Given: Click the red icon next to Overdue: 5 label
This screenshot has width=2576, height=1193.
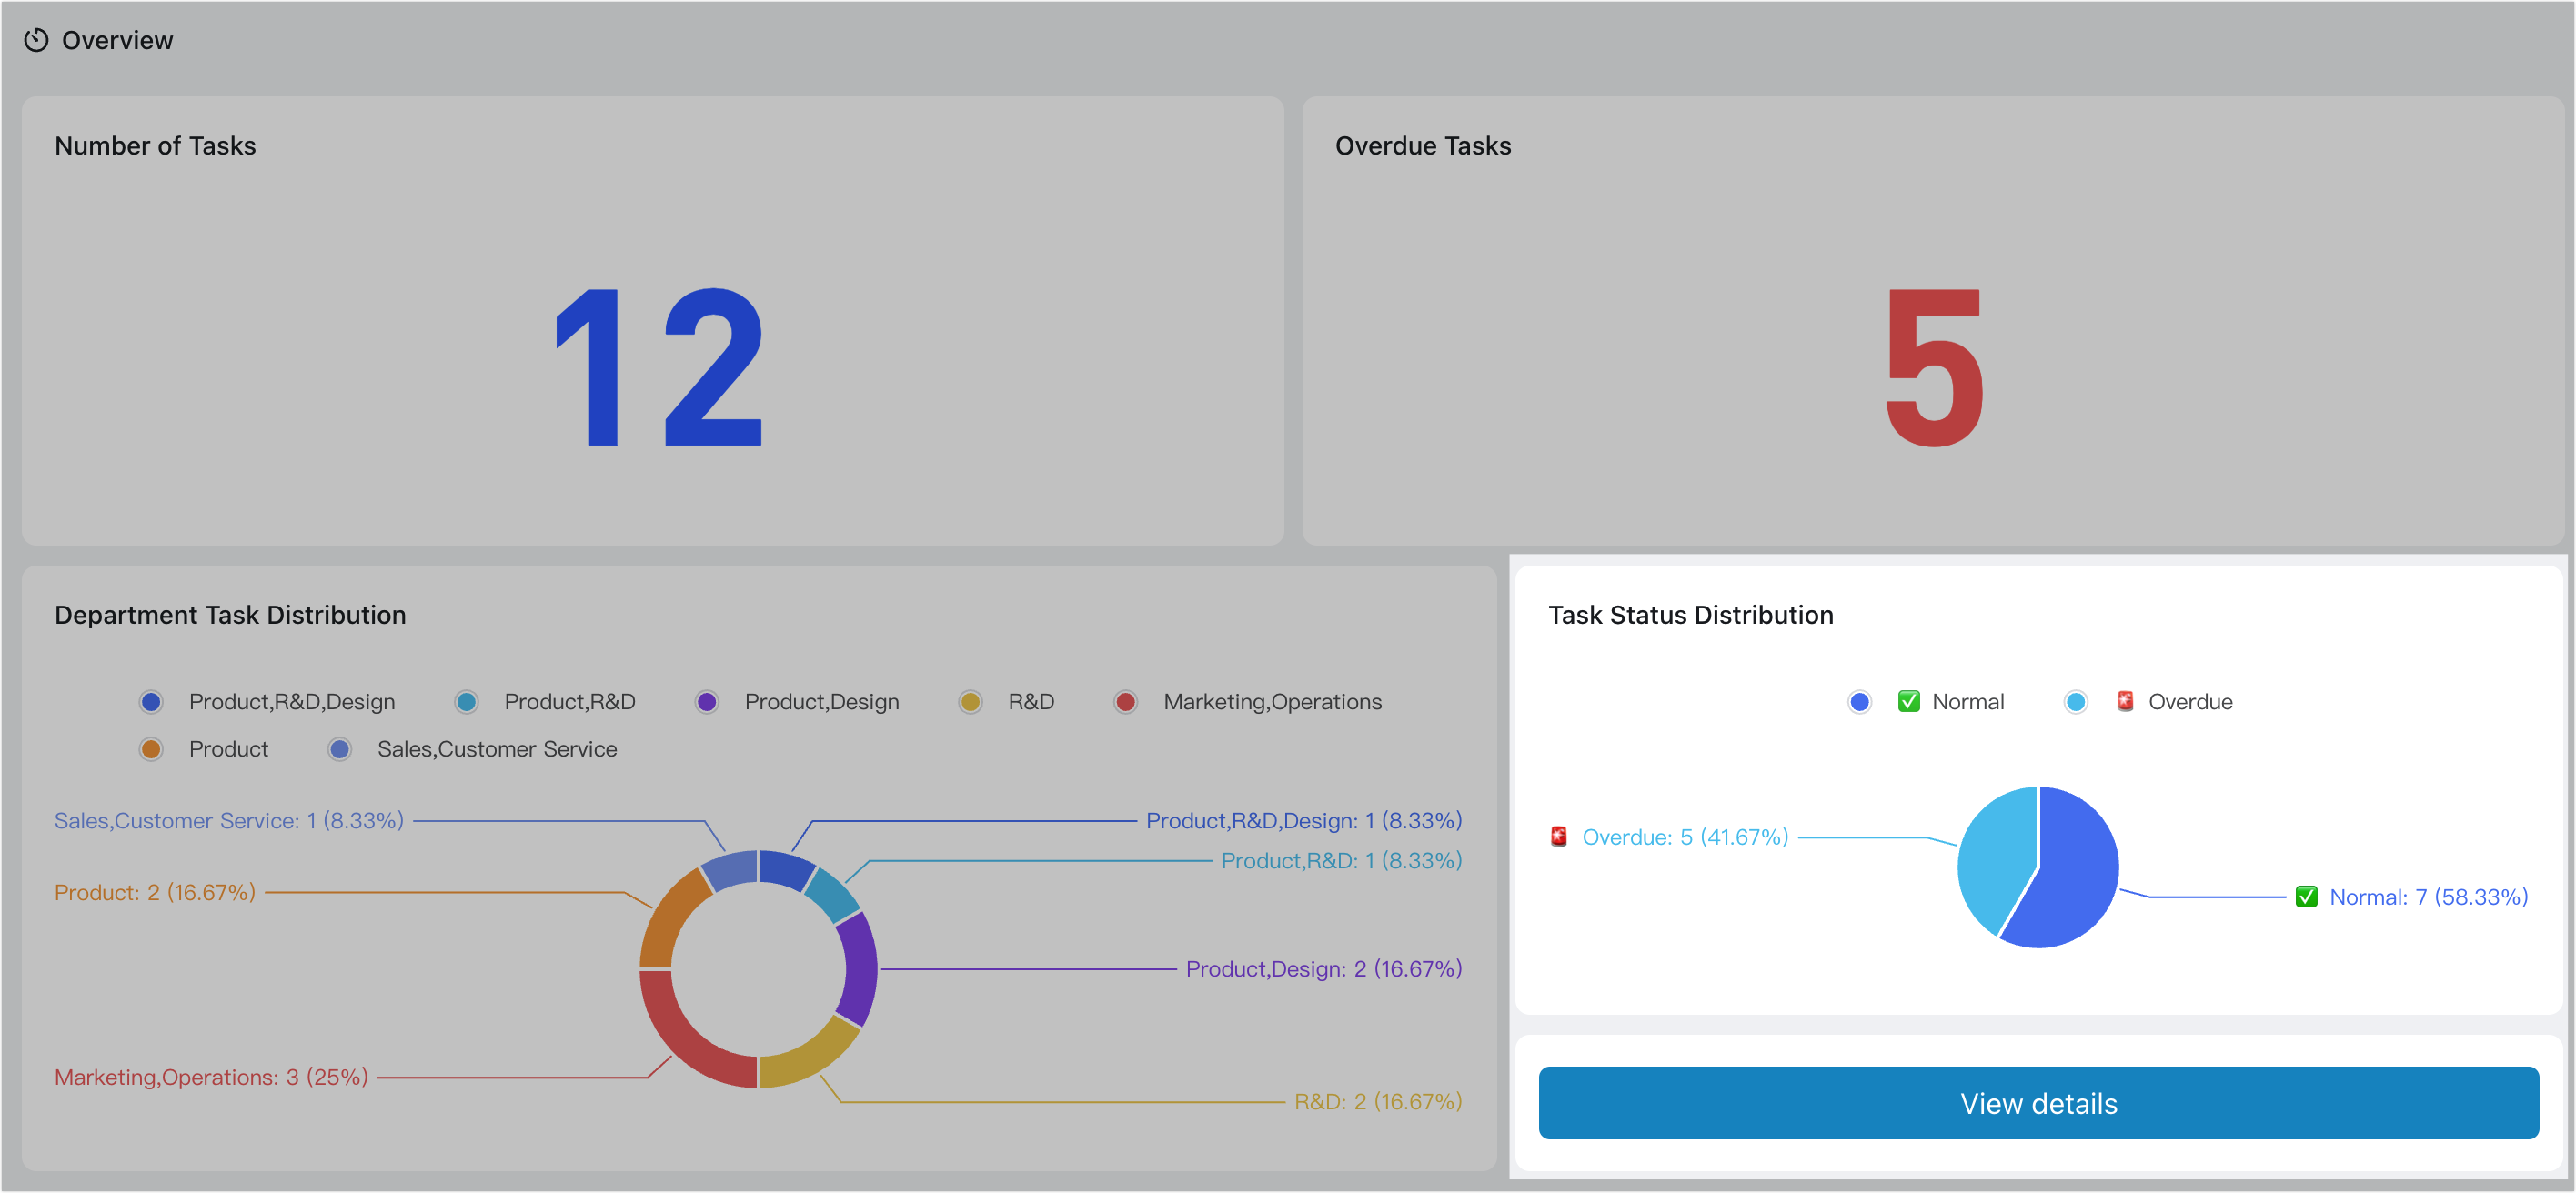Looking at the screenshot, I should (x=1557, y=837).
